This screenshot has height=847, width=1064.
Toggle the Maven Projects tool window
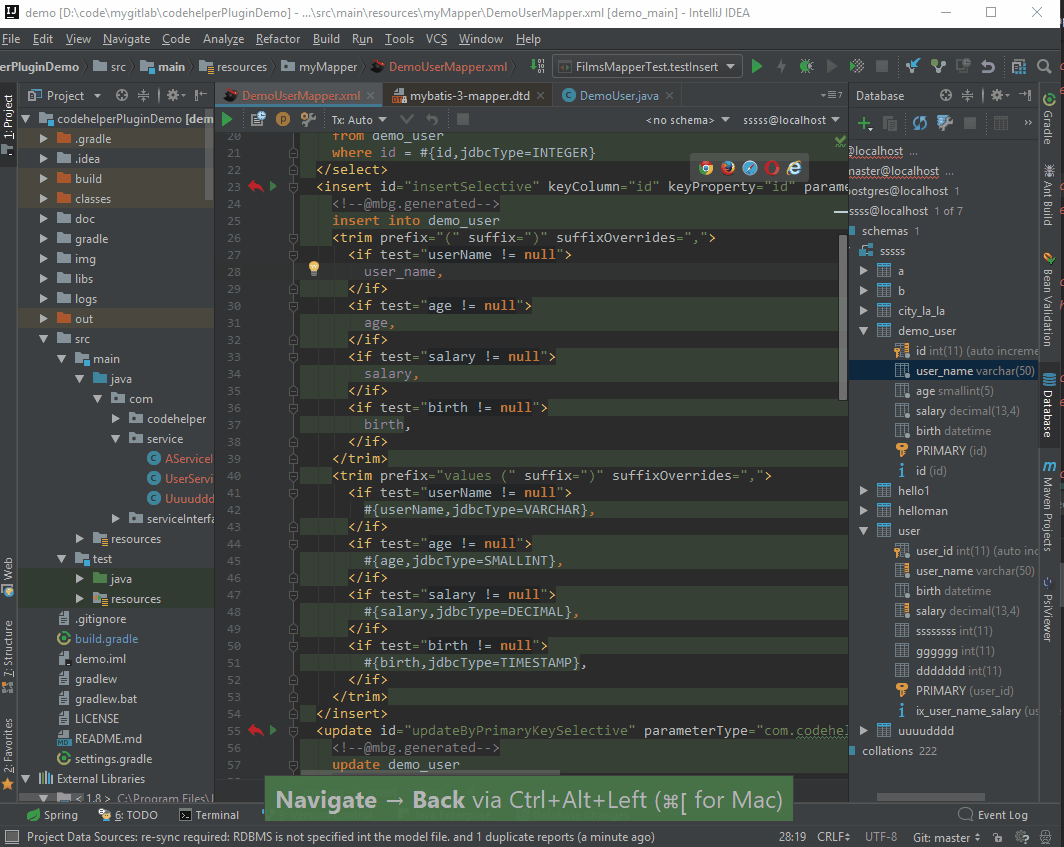click(x=1049, y=506)
